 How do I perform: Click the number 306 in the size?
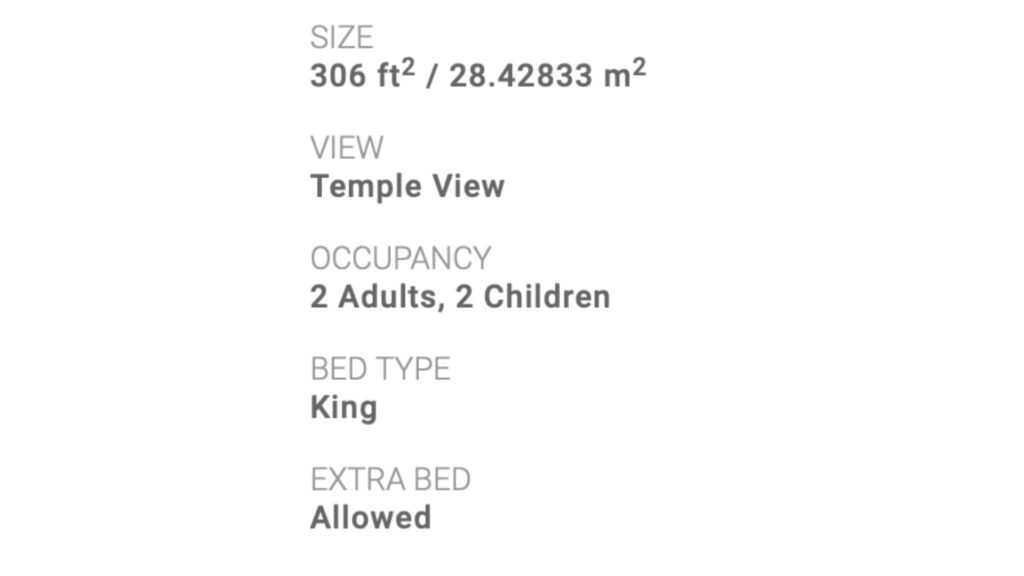point(338,76)
